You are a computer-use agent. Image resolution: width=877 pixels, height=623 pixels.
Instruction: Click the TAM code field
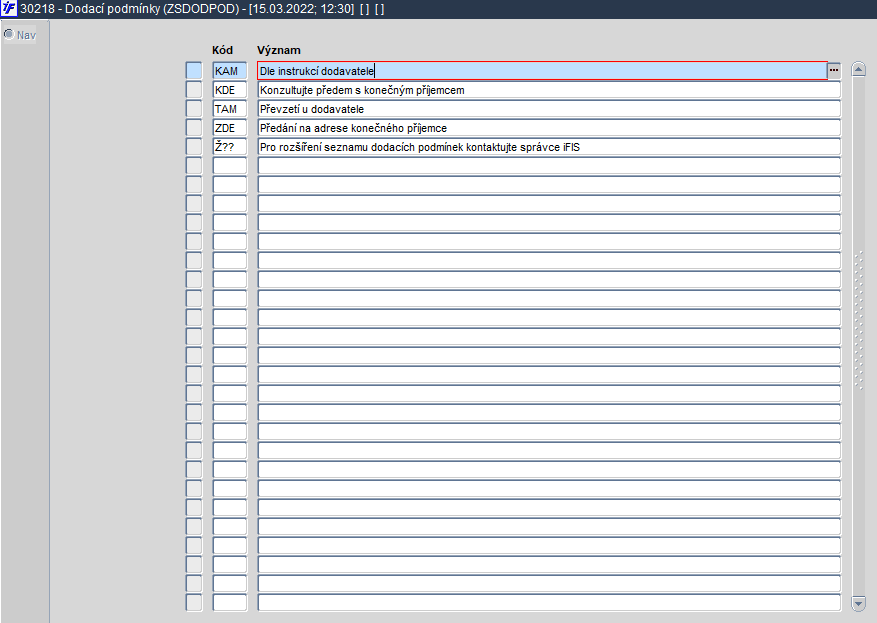click(229, 108)
